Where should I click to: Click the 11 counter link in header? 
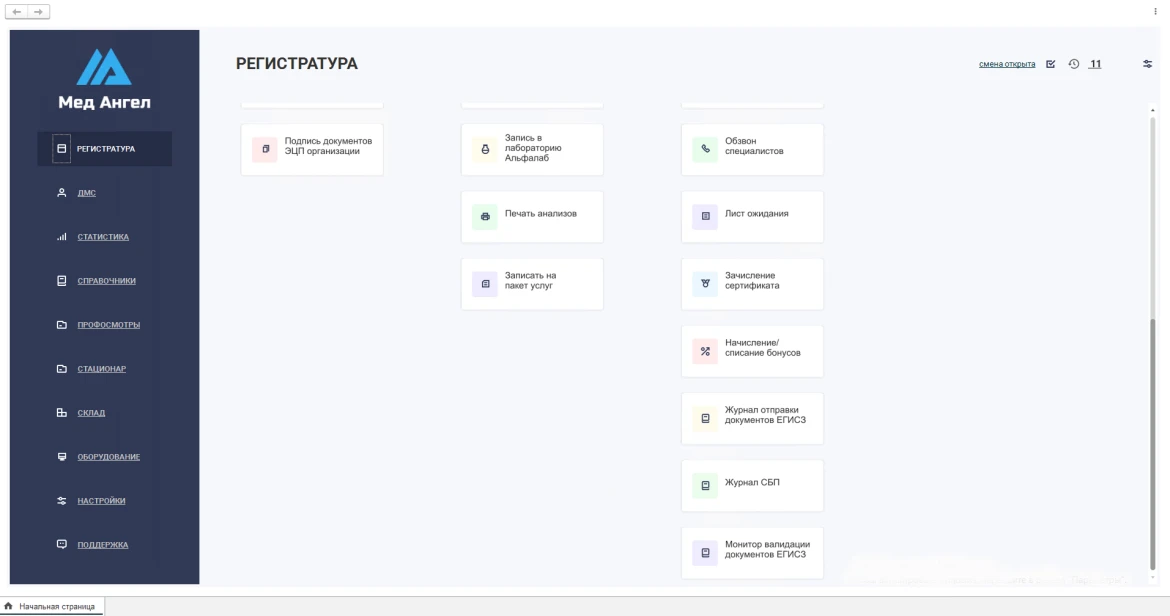coord(1095,64)
